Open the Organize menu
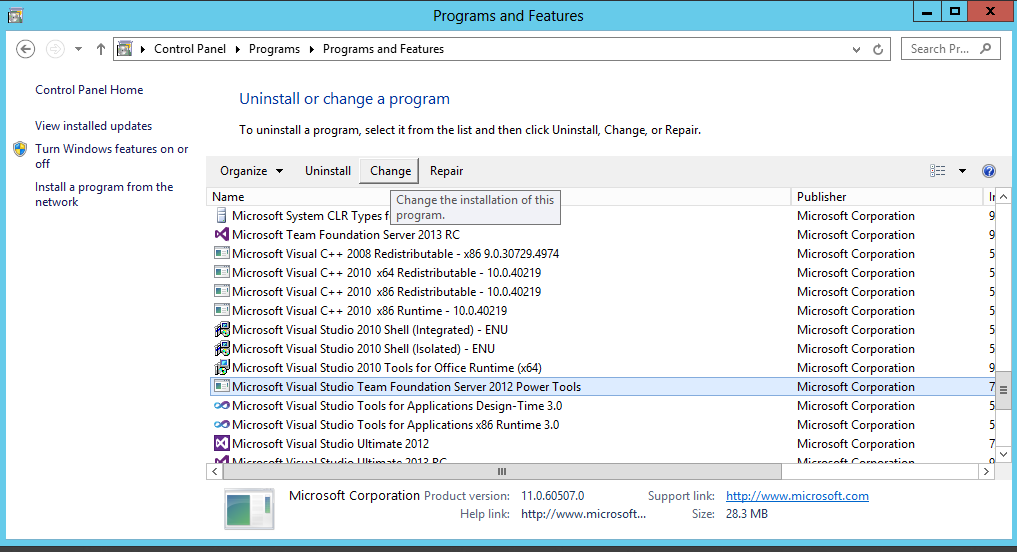 click(251, 171)
